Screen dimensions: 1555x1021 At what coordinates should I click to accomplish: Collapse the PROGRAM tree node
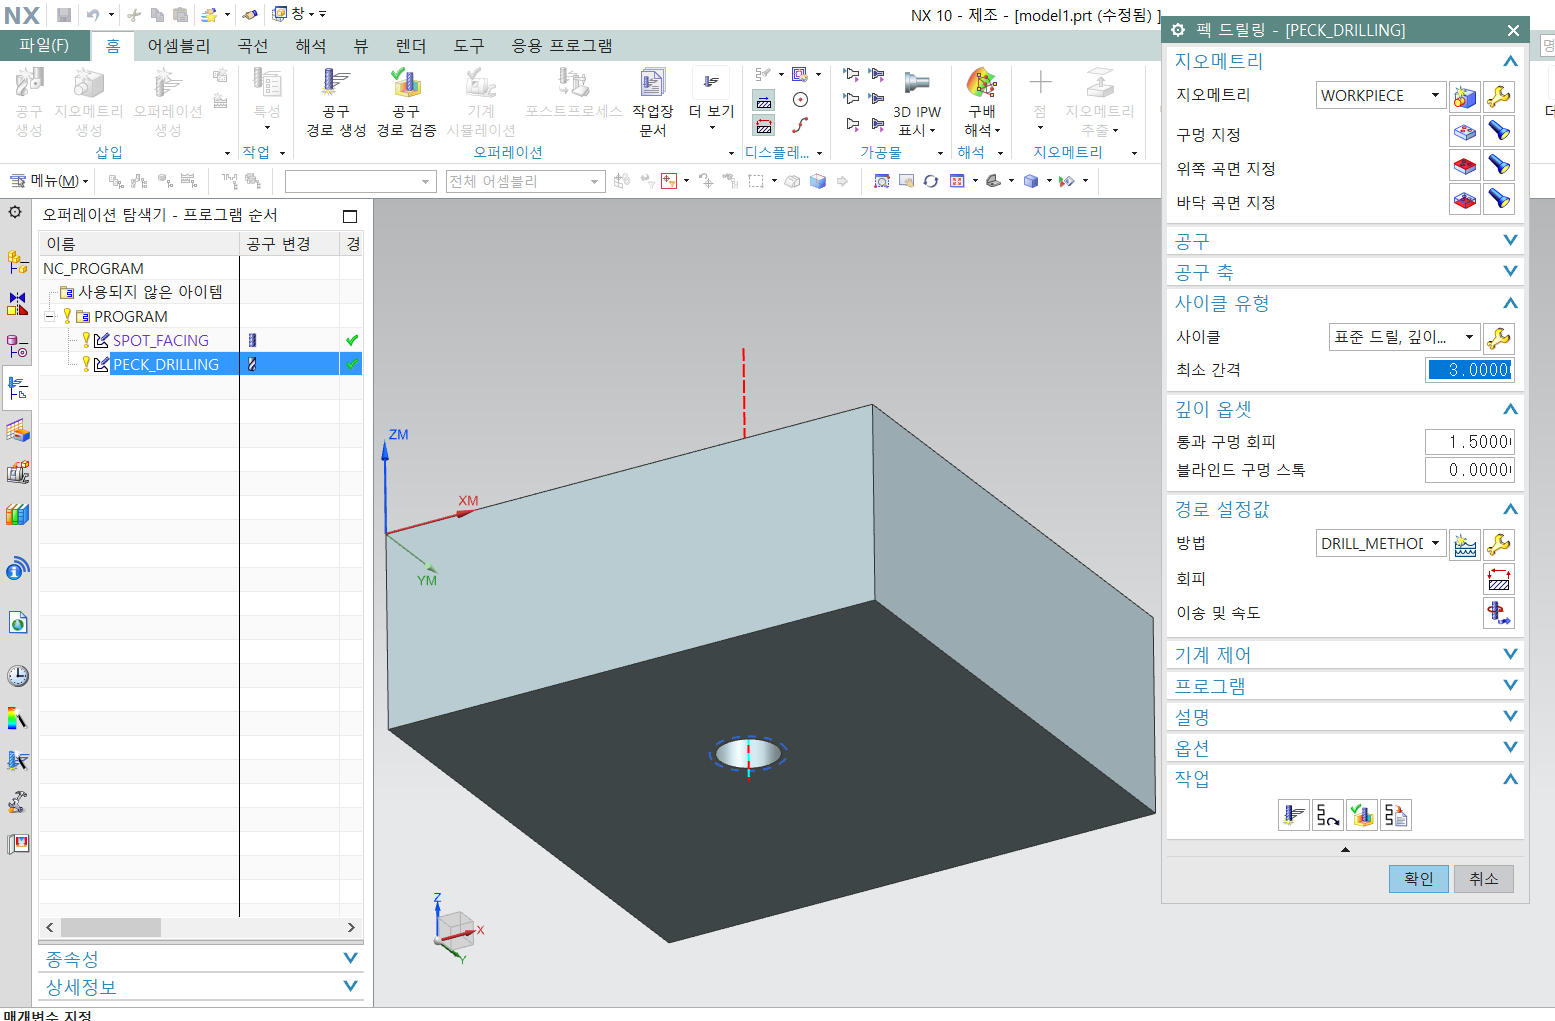(50, 316)
